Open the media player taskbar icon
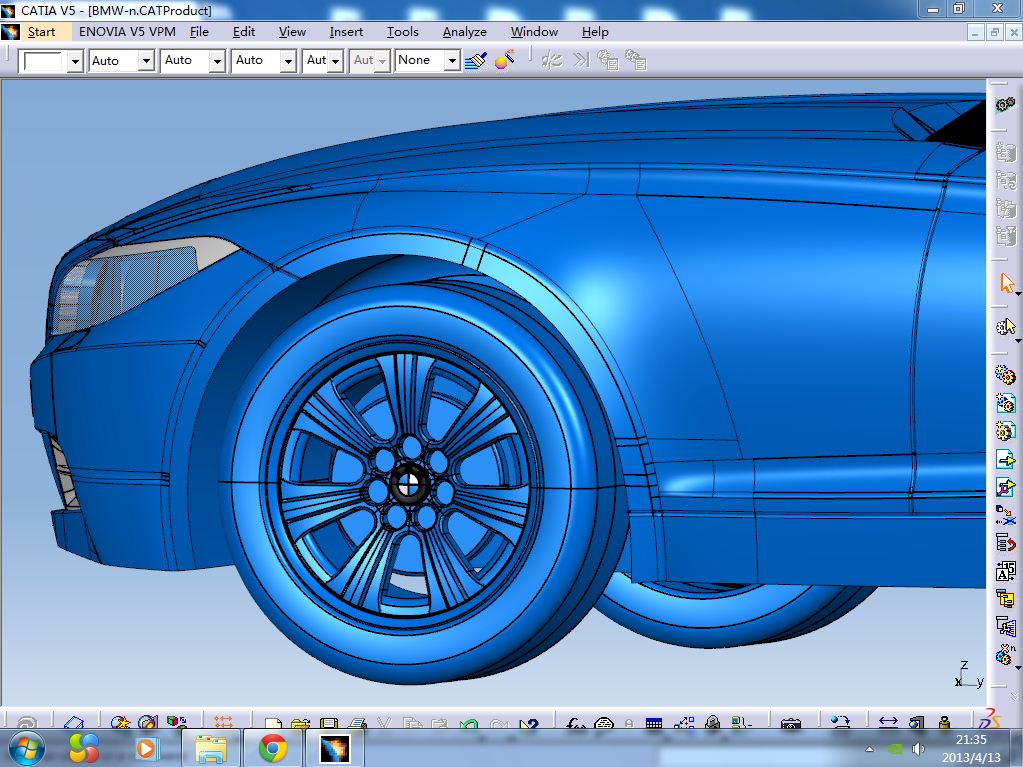1023x767 pixels. (x=145, y=748)
